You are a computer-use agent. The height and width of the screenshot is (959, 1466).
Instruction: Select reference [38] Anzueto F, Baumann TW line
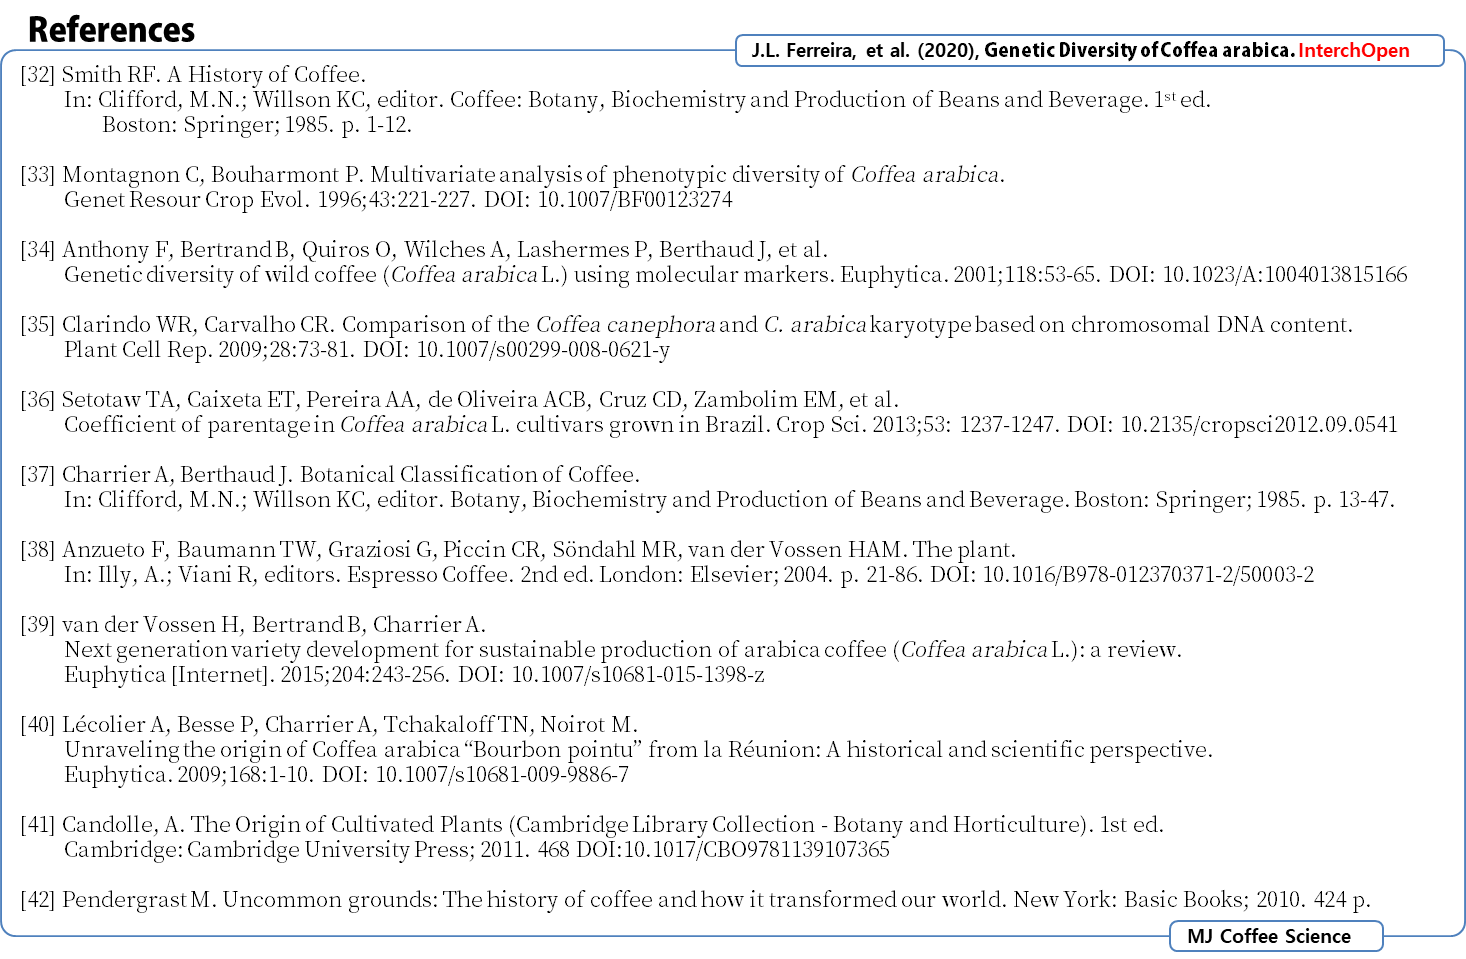(x=518, y=550)
